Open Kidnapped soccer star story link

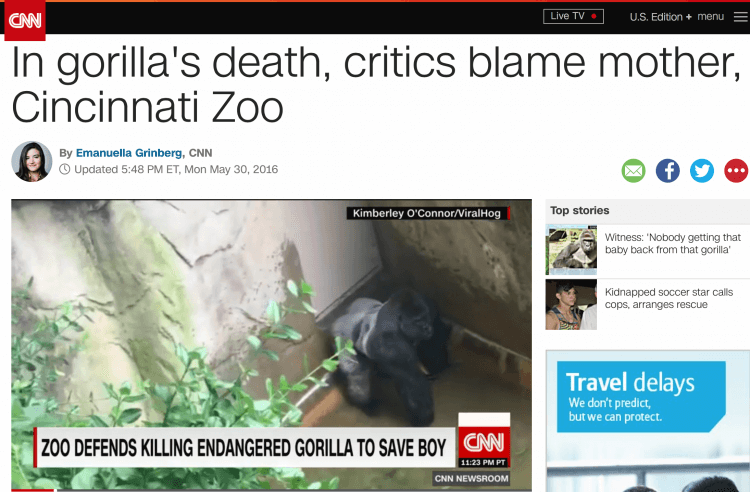[669, 298]
